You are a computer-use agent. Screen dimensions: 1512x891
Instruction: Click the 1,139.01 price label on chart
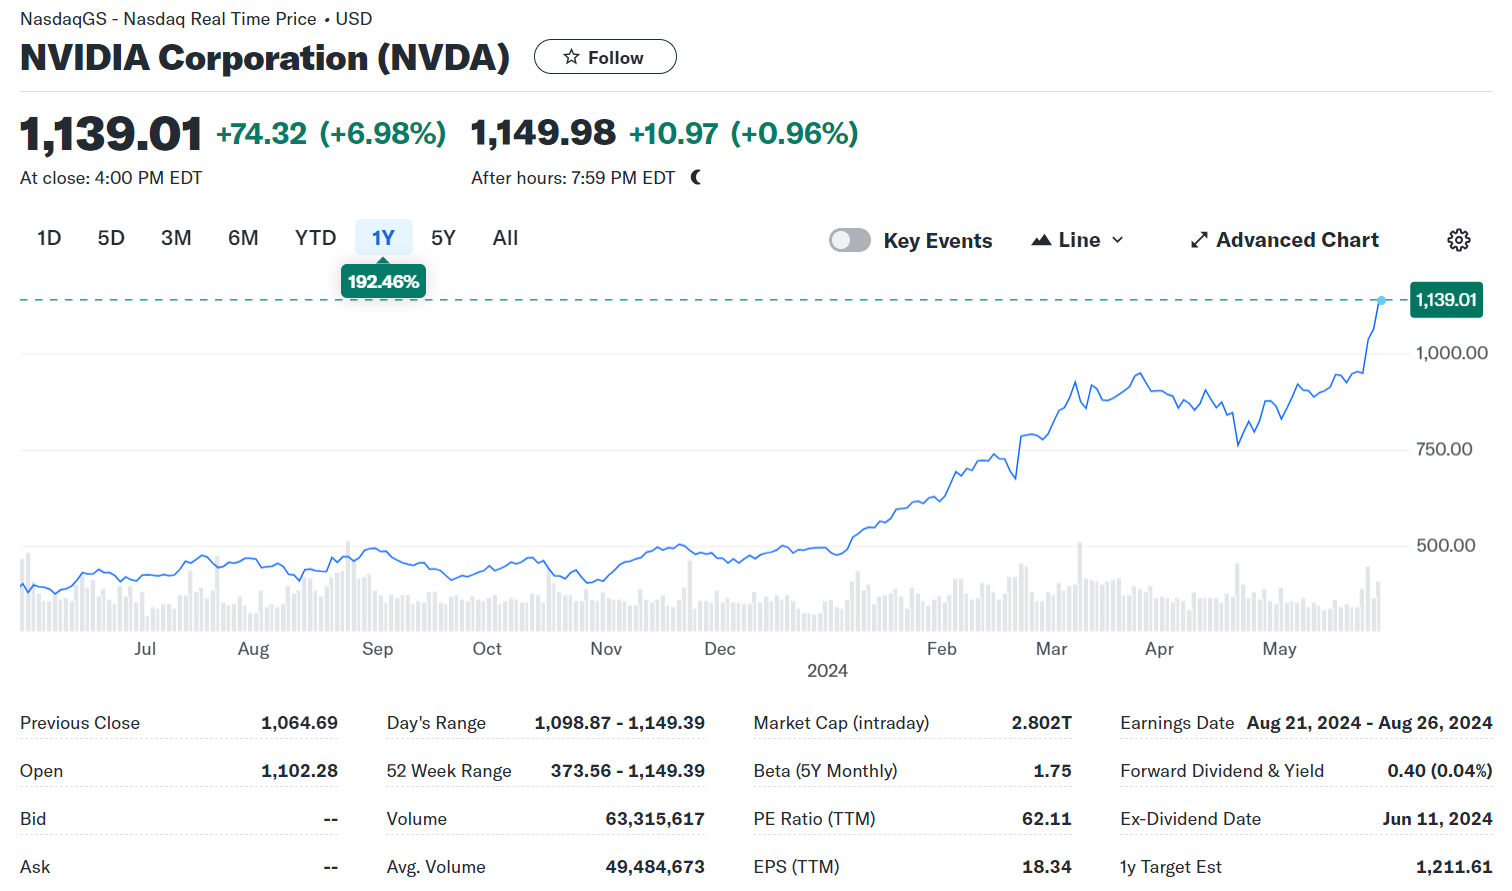1446,300
